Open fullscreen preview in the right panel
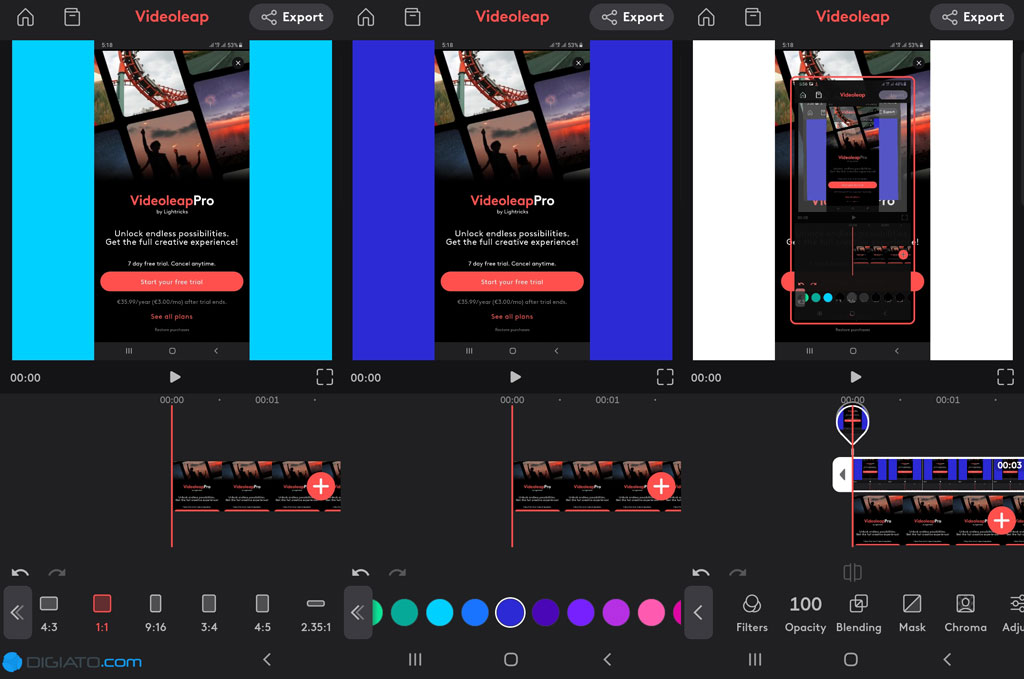 coord(1006,377)
